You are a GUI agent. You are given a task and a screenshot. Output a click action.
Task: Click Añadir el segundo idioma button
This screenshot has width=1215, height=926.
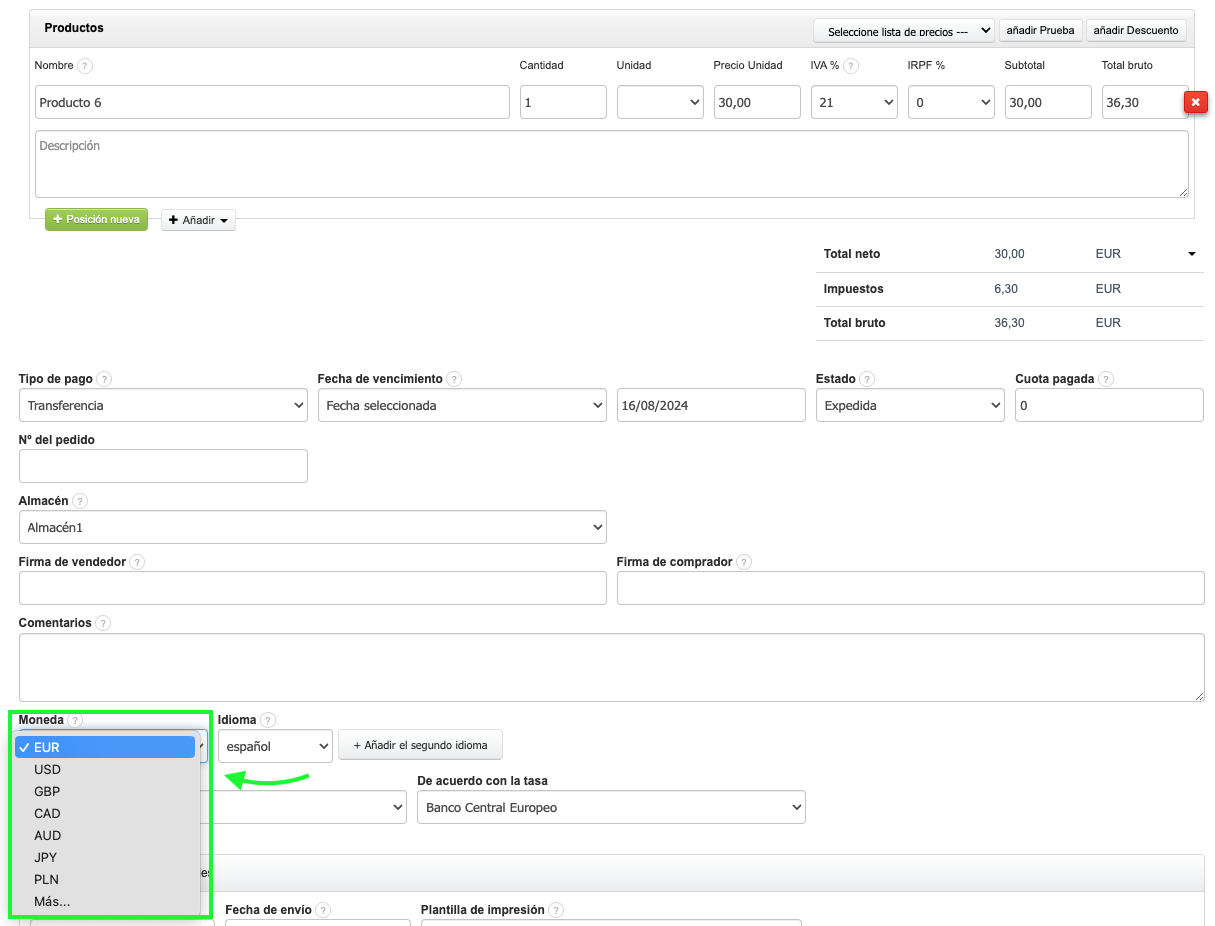click(420, 745)
